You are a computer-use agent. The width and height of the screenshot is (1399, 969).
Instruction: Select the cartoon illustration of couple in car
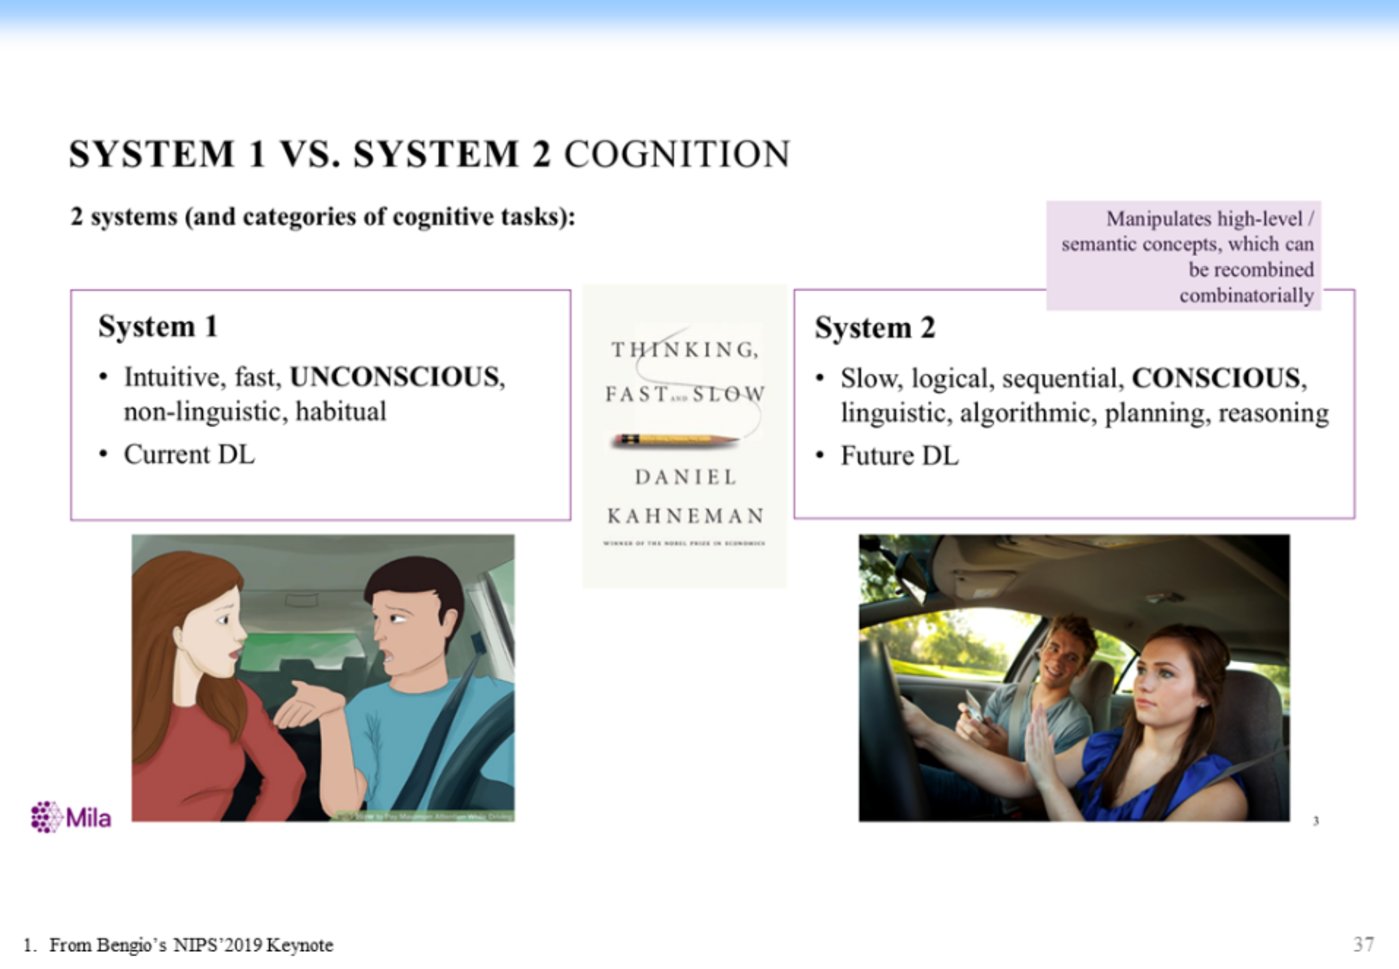click(323, 677)
